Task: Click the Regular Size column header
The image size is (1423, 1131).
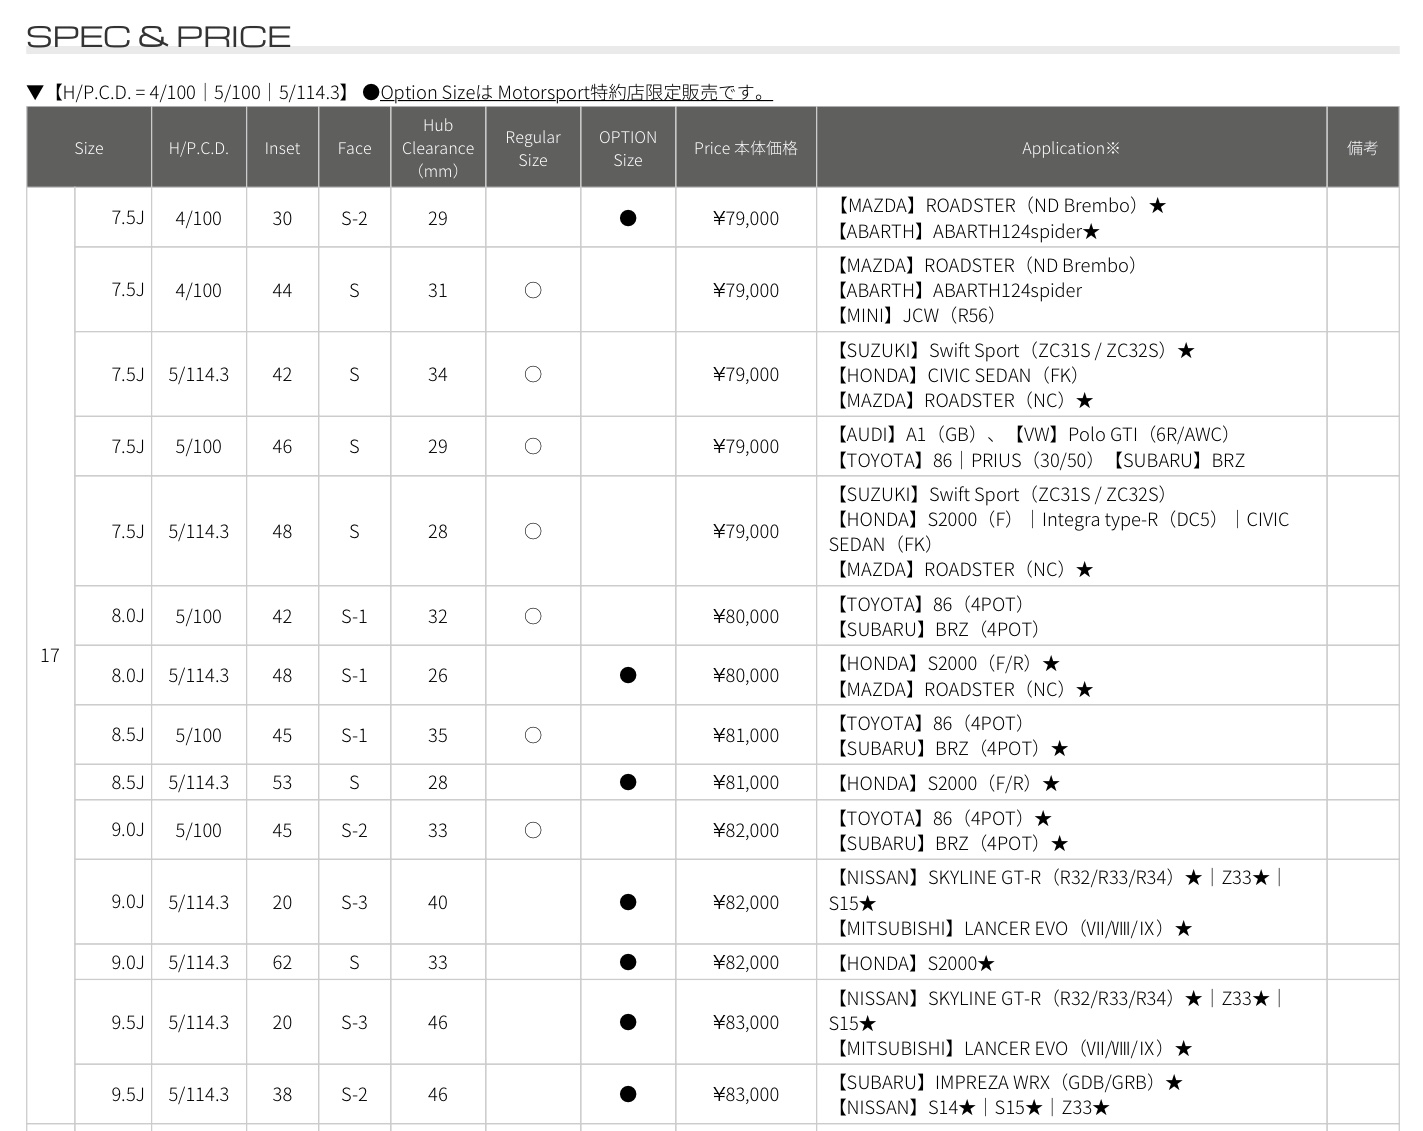Action: [533, 148]
